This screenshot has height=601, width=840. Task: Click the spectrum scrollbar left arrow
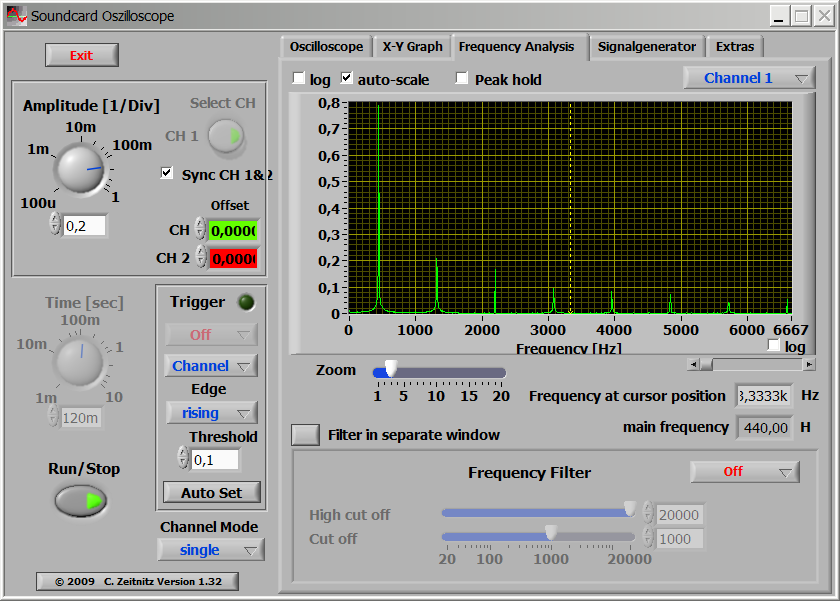[693, 365]
